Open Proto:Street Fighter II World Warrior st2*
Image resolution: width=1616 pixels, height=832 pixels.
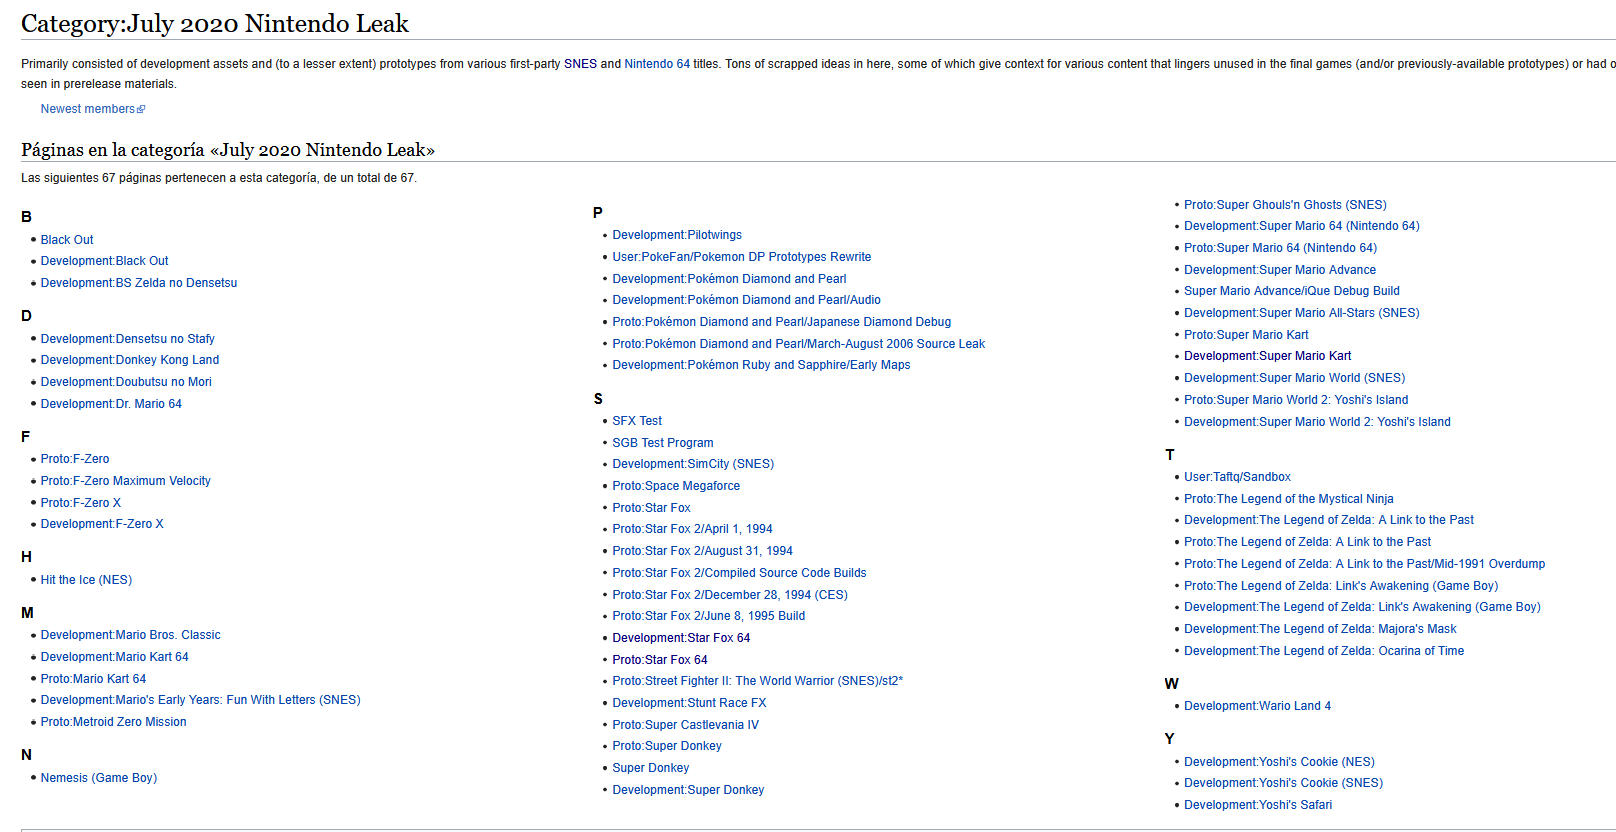[758, 681]
